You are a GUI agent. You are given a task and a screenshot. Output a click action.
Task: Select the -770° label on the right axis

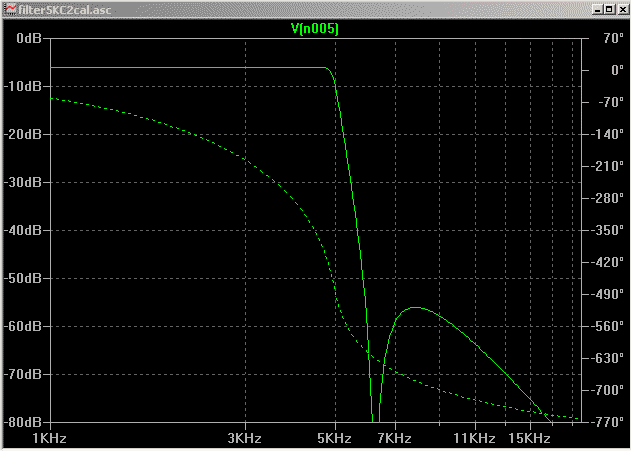[x=605, y=421]
